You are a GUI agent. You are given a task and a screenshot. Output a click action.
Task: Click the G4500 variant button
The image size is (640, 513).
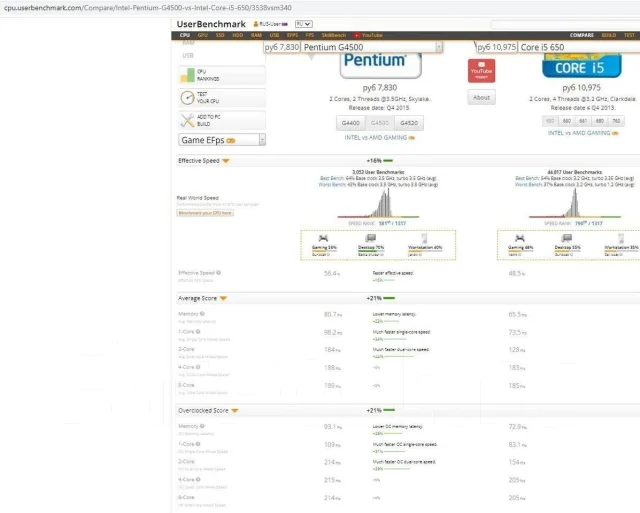(x=380, y=123)
